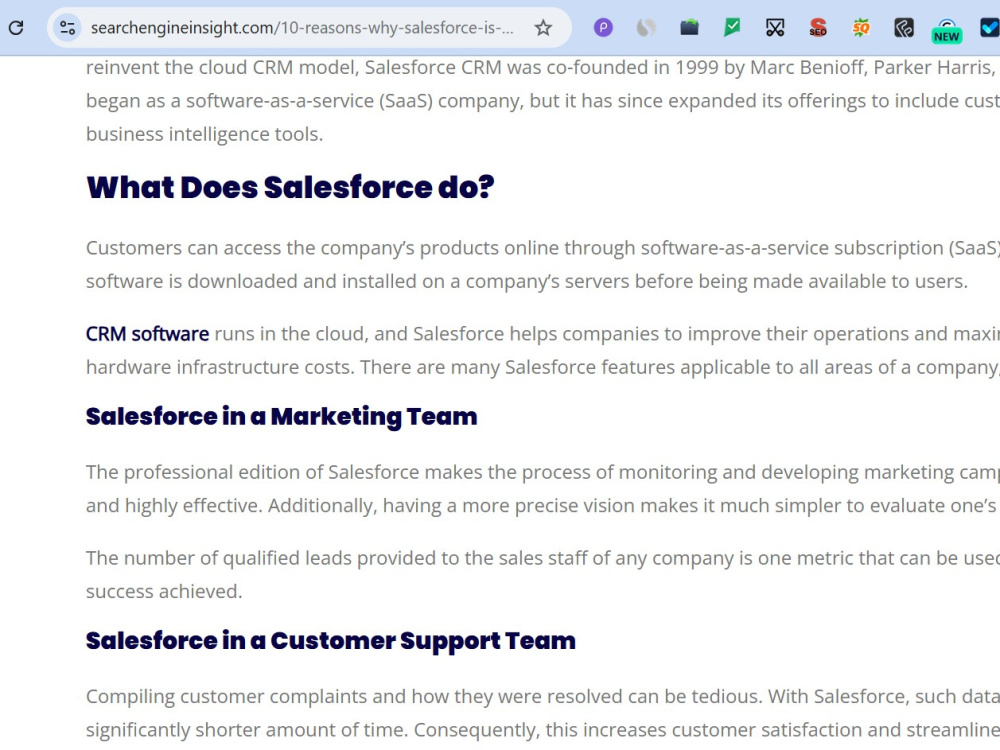Click paragraph starting 'Compiling customer complaints'
The image size is (1000, 750).
click(x=543, y=713)
